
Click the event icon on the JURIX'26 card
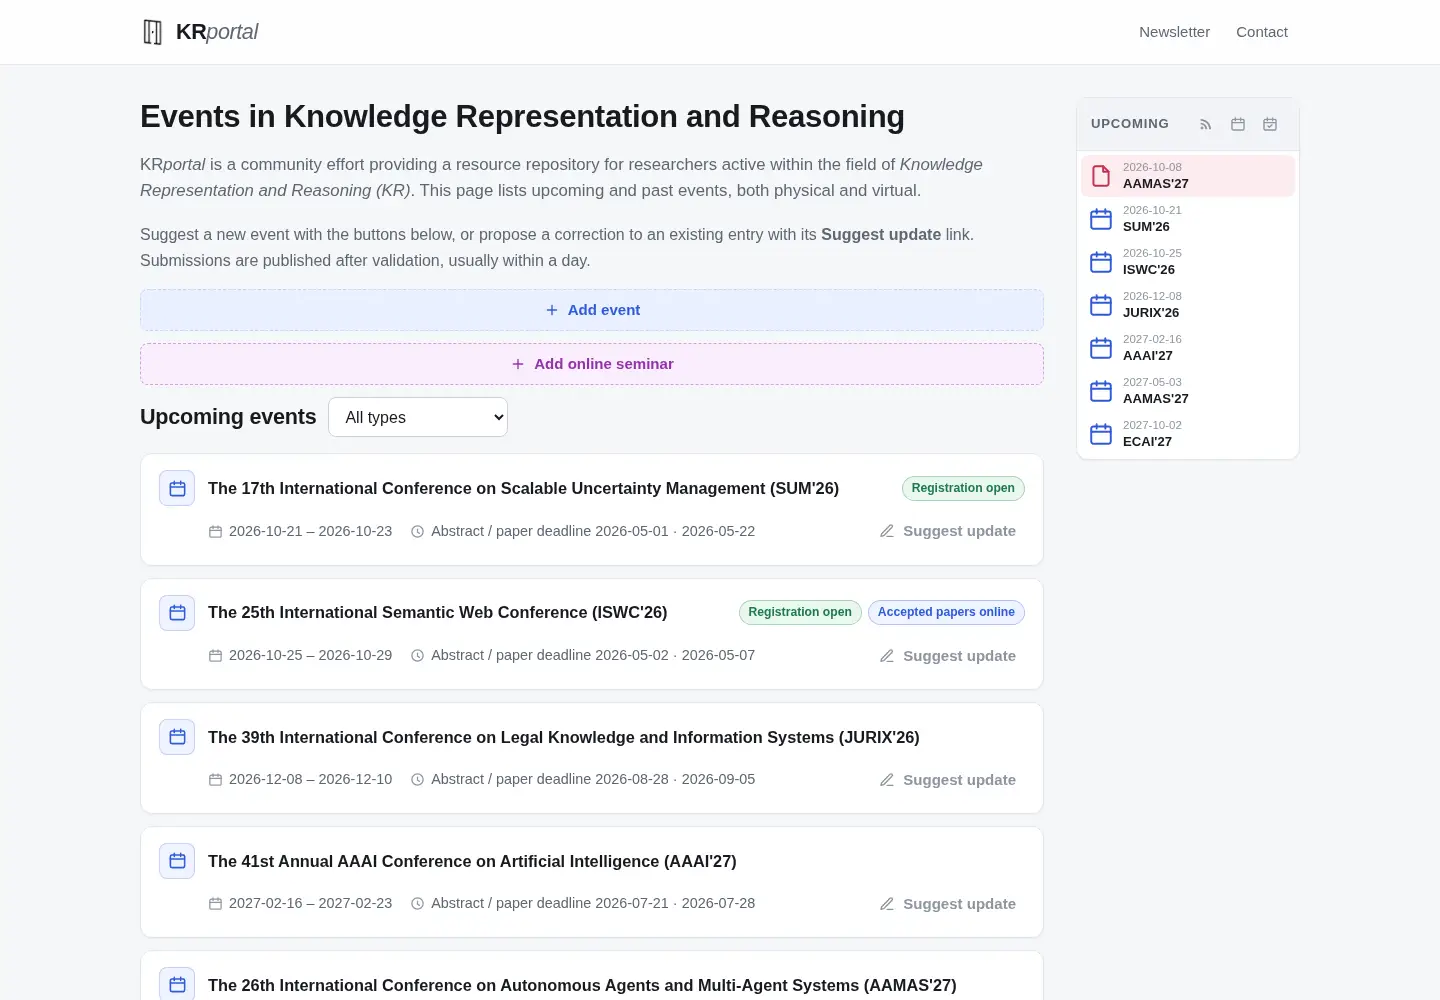177,737
